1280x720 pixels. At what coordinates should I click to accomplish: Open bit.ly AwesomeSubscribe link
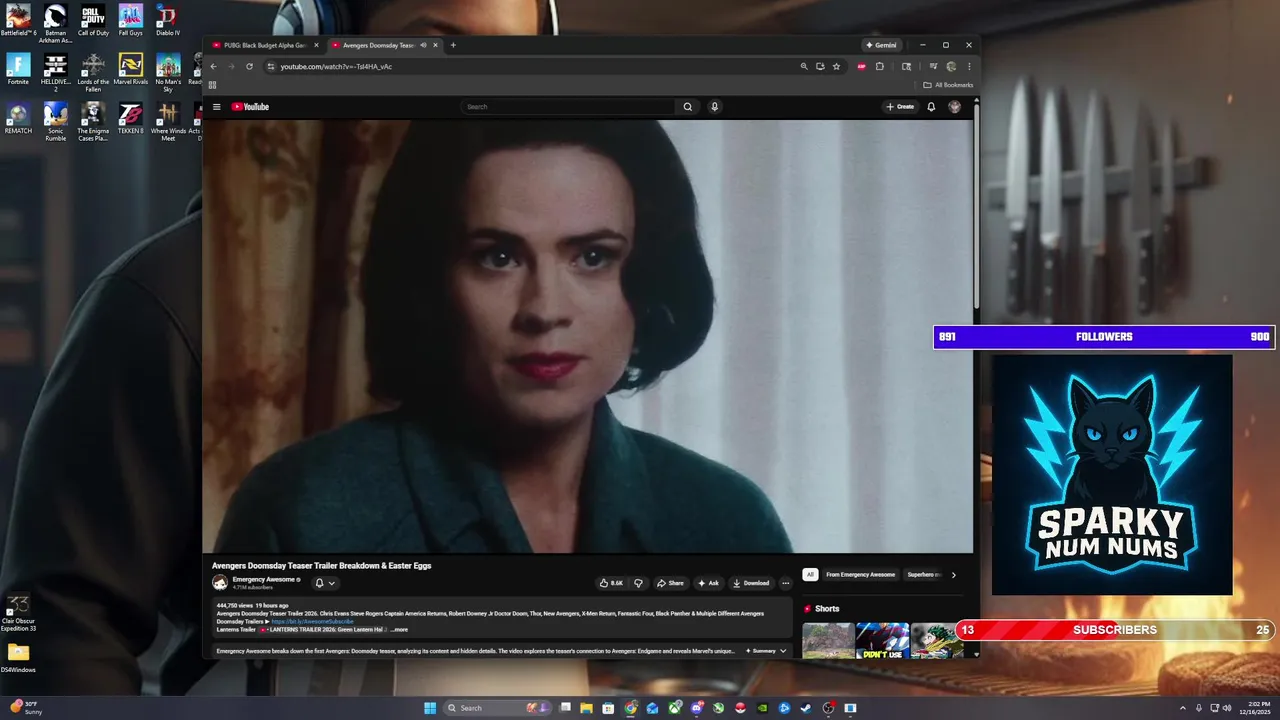click(x=312, y=621)
